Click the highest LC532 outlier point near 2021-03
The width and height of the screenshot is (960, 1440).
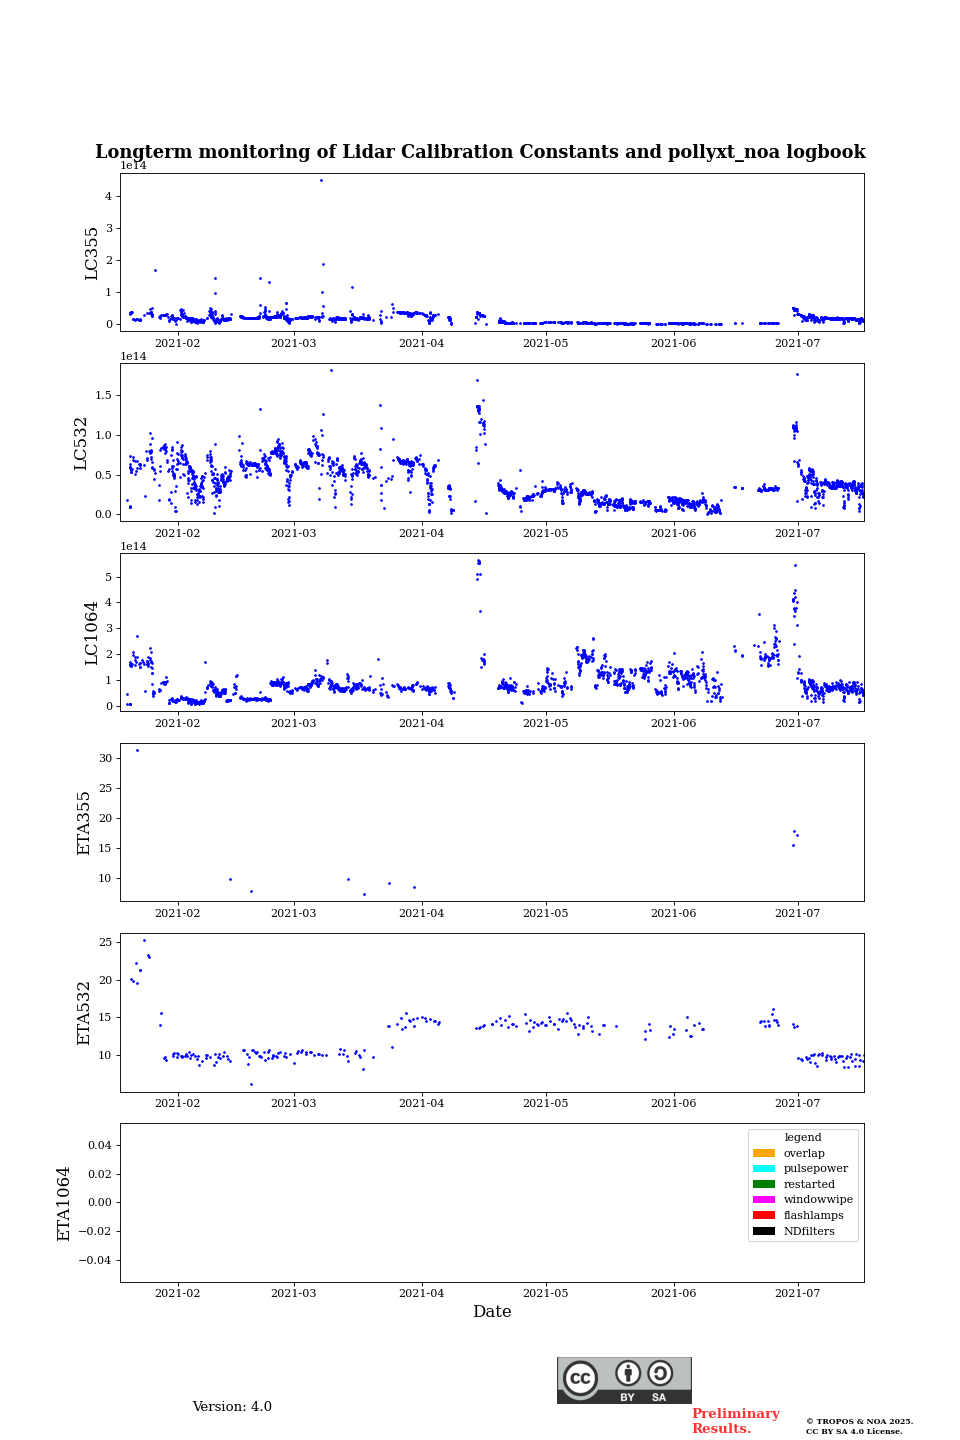tap(331, 370)
